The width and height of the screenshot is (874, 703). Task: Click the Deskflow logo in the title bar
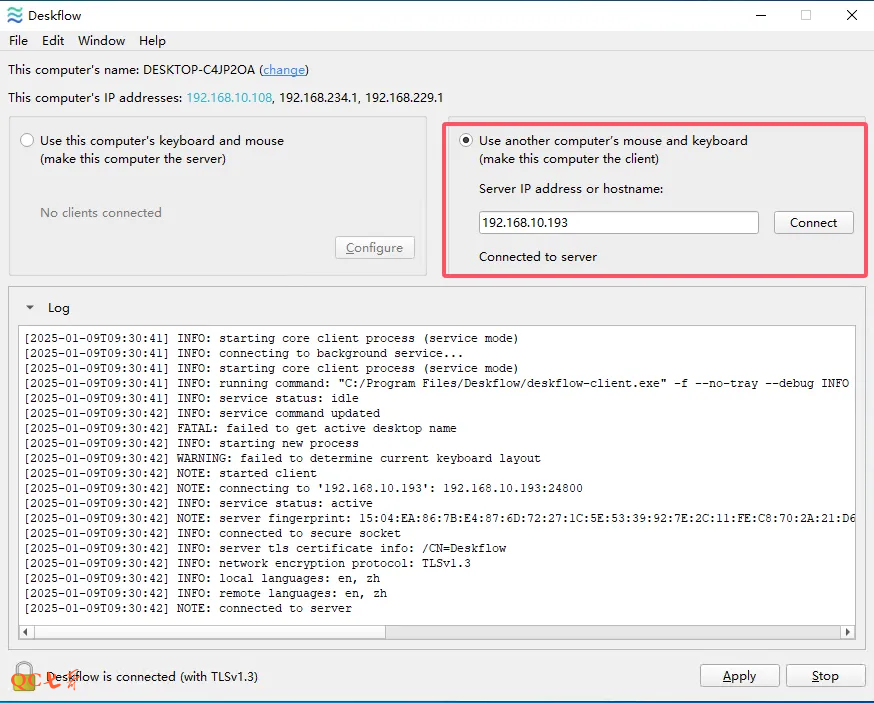[x=14, y=15]
